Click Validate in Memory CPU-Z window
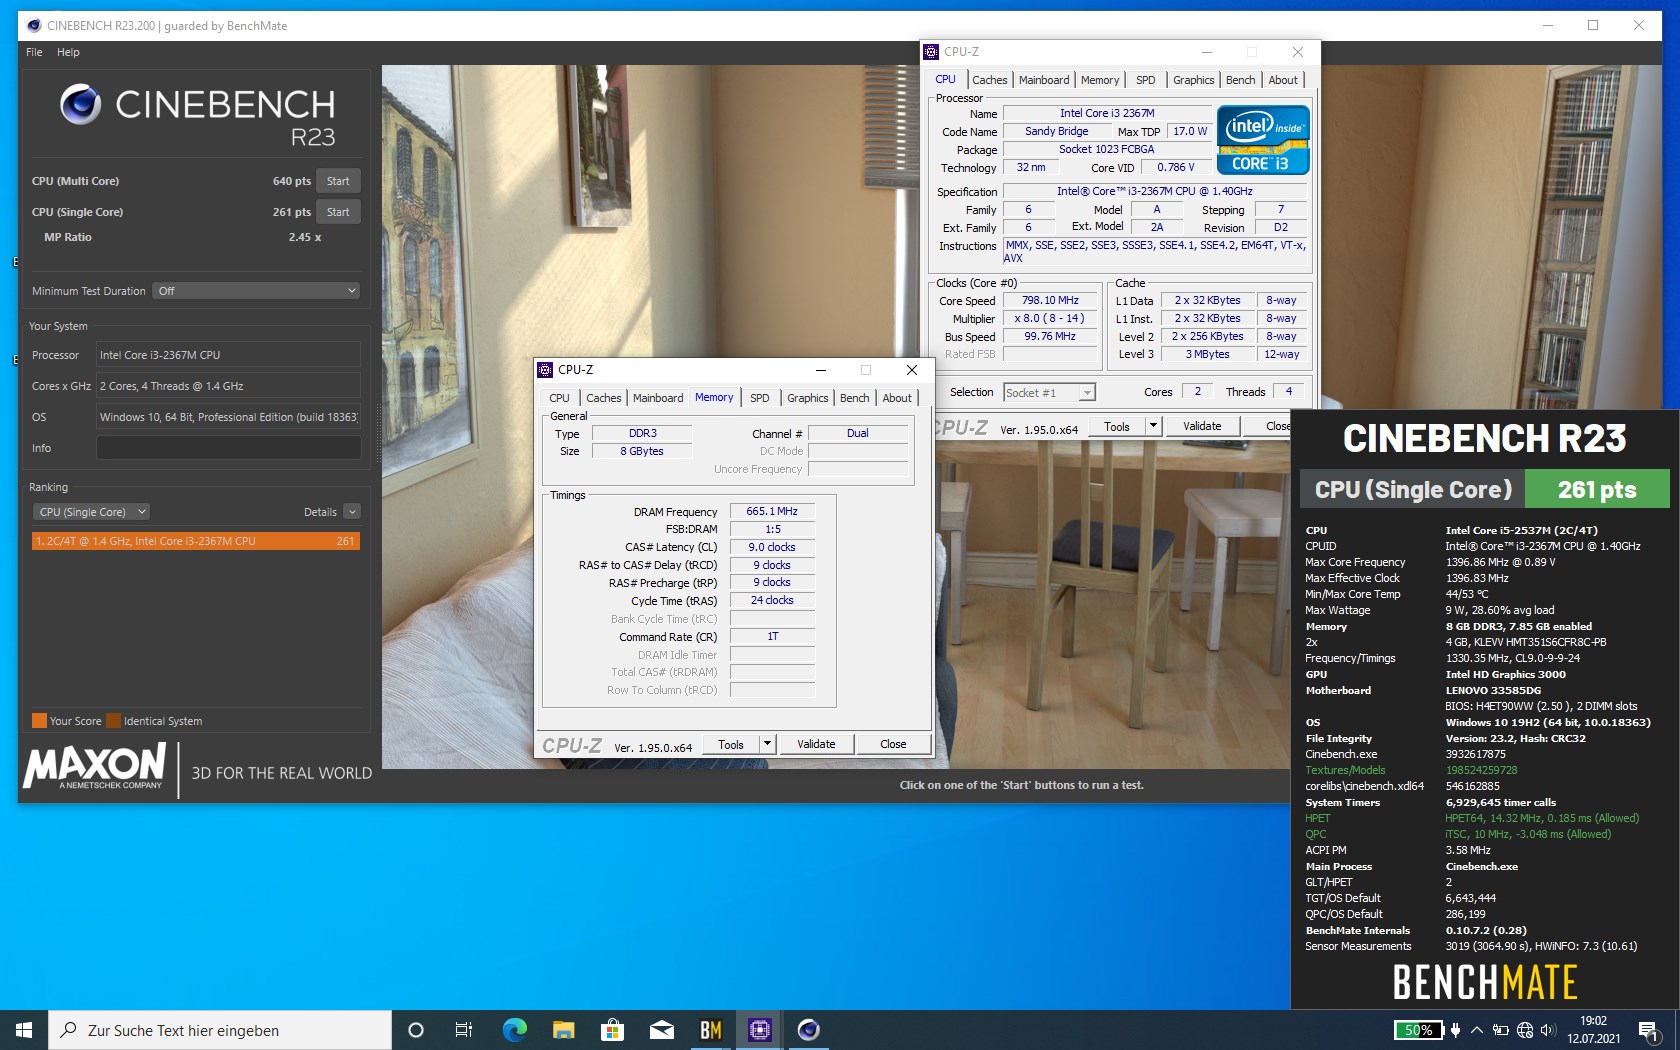This screenshot has height=1050, width=1680. 816,745
